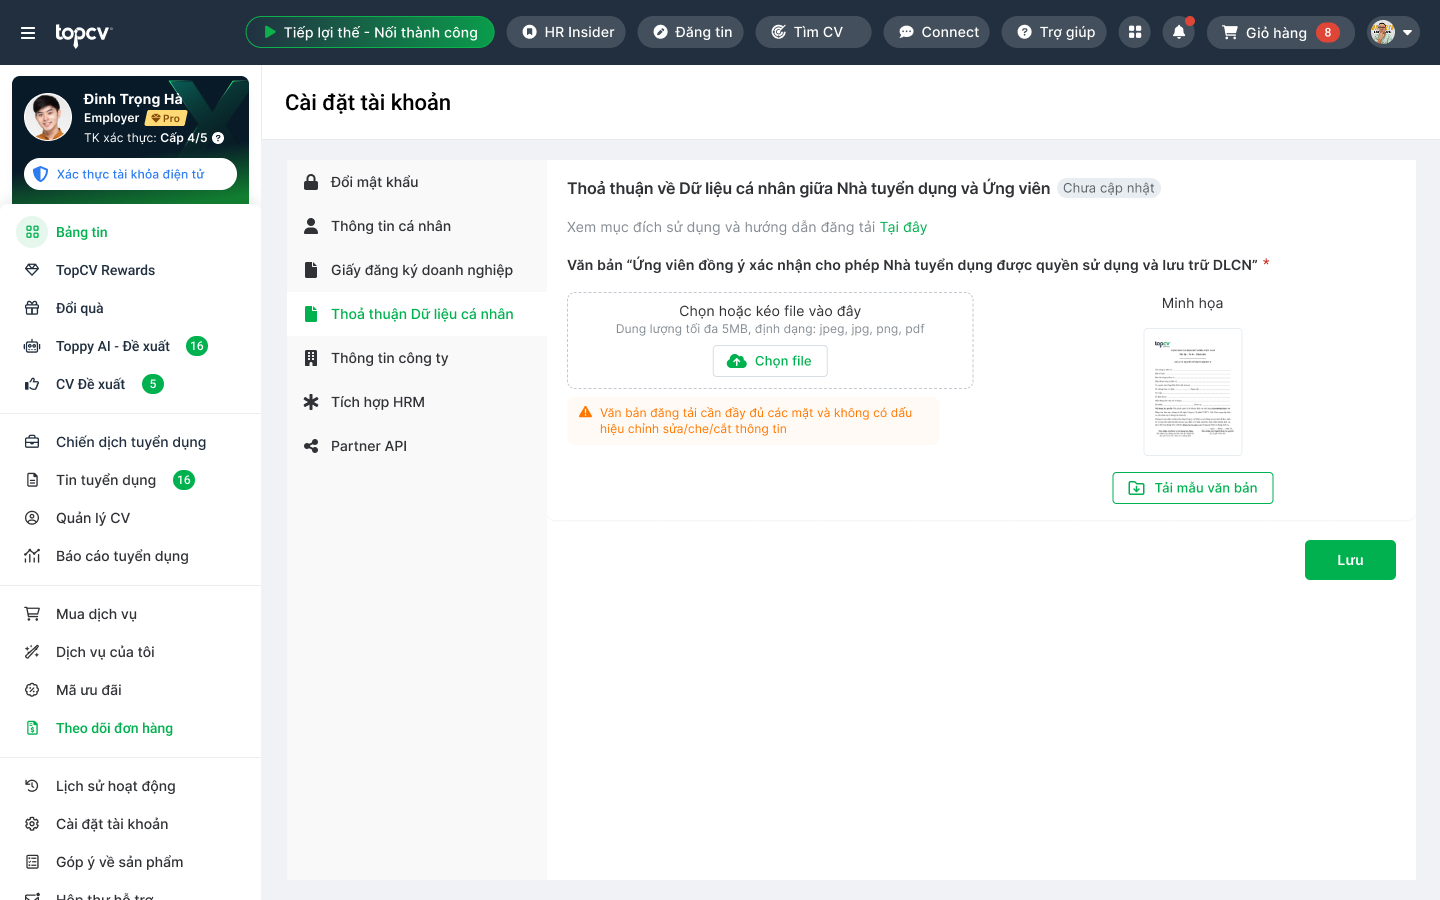Open the apps grid icon
This screenshot has height=900, width=1440.
point(1135,32)
